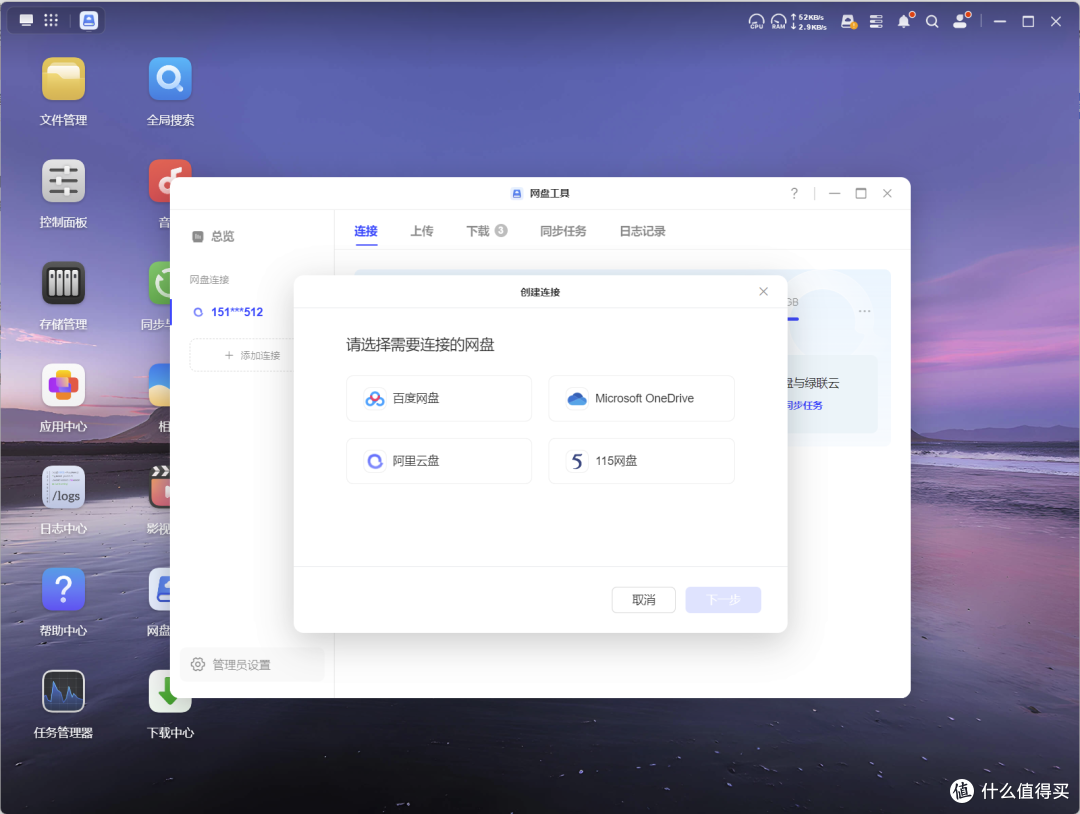The height and width of the screenshot is (814, 1080).
Task: Open the 日志中心 desktop icon
Action: [63, 487]
